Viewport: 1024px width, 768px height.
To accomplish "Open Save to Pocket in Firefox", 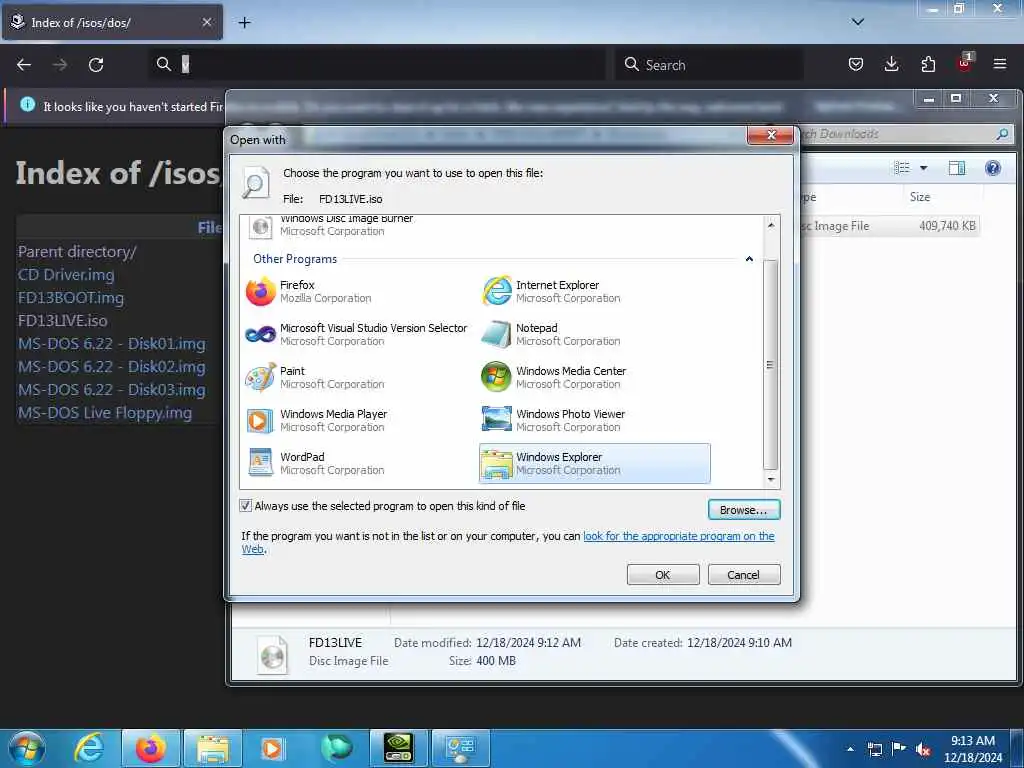I will coord(856,64).
